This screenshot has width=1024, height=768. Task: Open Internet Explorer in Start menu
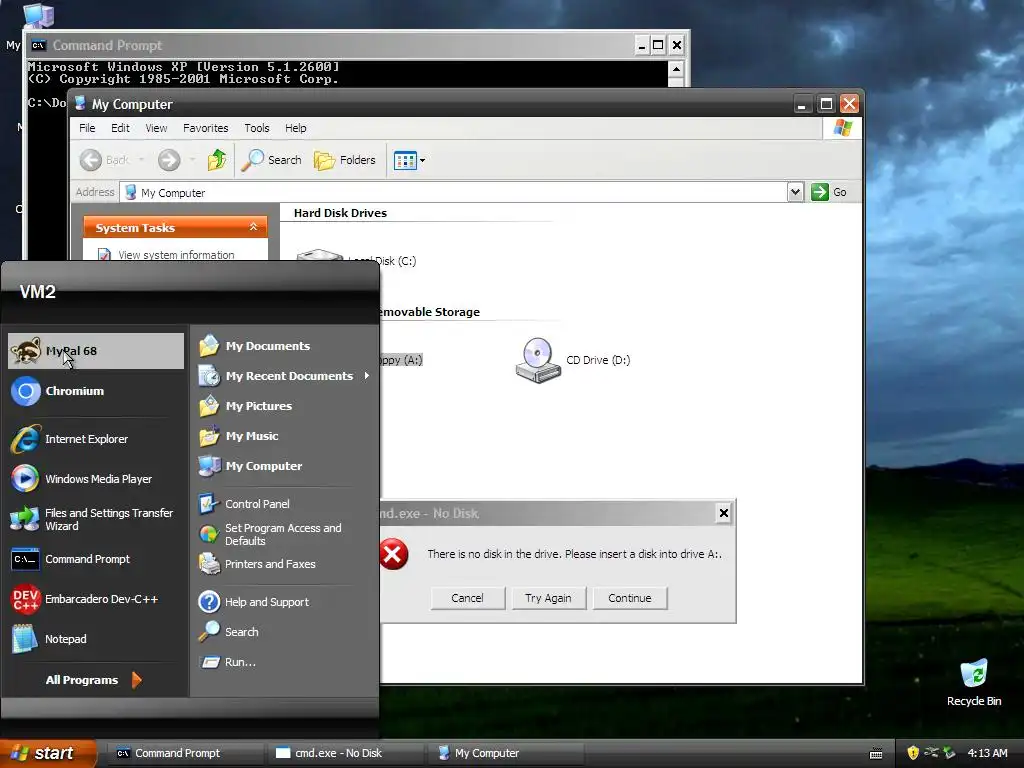coord(95,439)
